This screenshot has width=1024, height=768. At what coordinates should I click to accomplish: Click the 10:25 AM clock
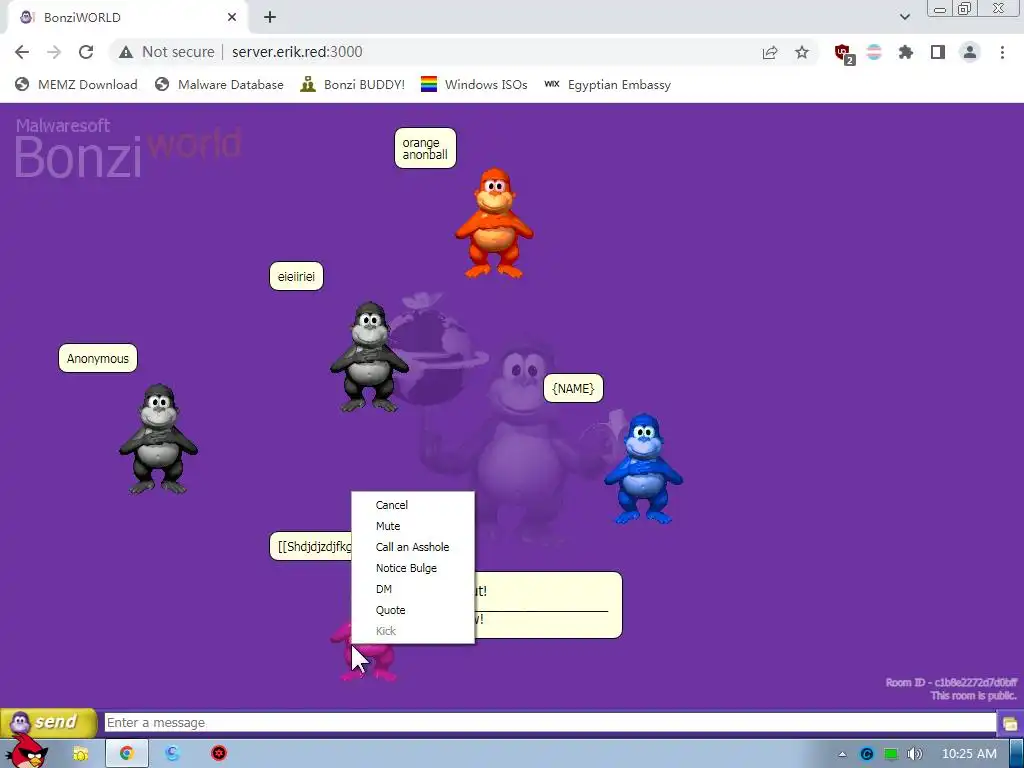969,754
